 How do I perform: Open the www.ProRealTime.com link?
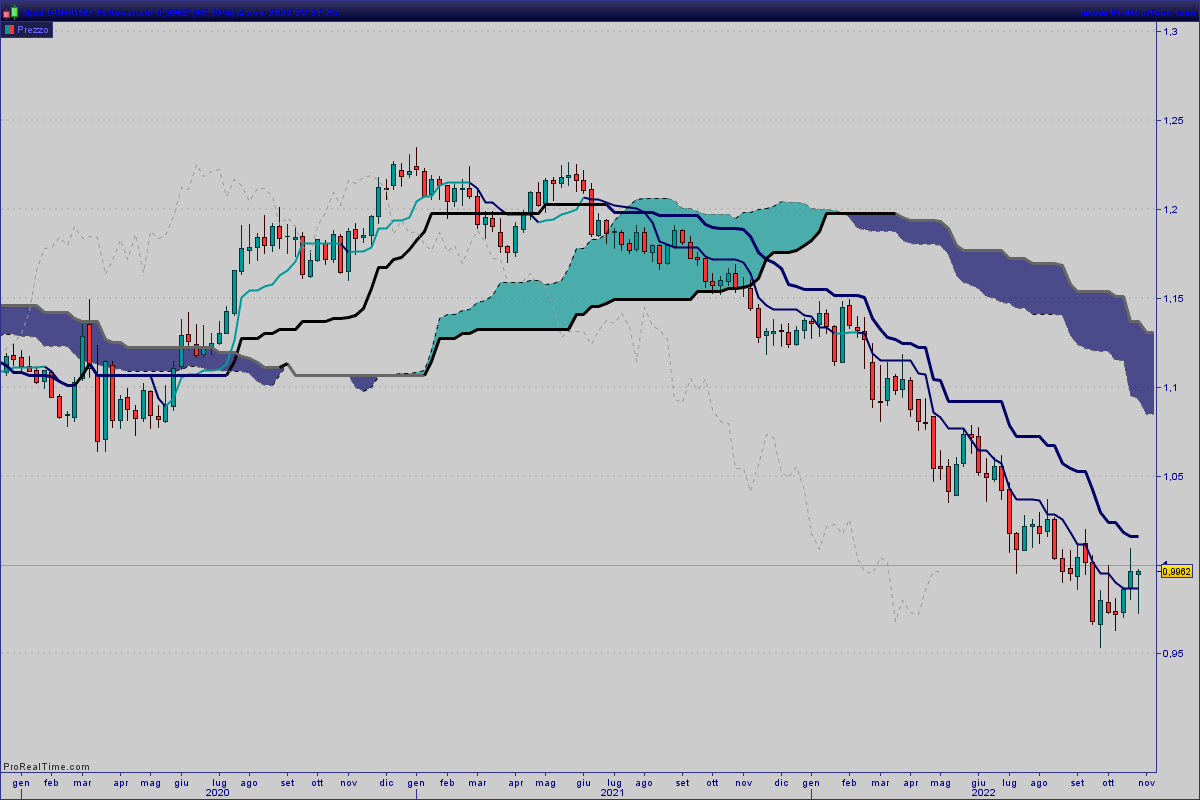click(x=1138, y=11)
